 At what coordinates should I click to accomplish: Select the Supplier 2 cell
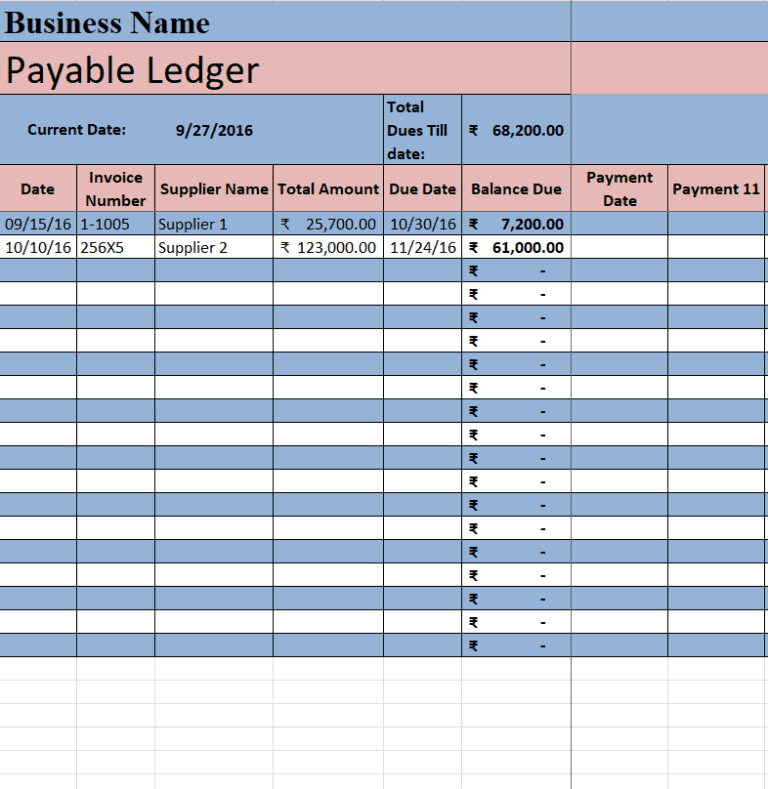pyautogui.click(x=214, y=247)
